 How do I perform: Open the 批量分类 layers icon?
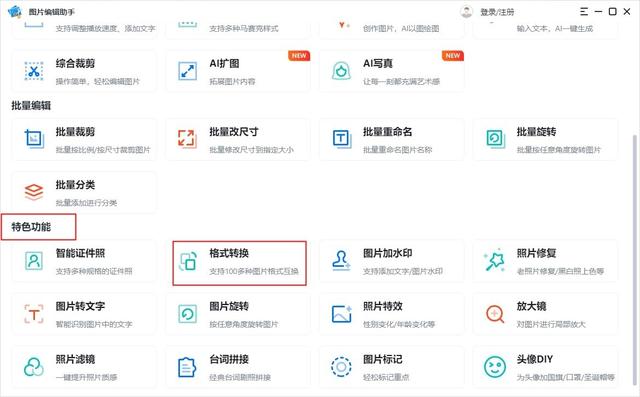tap(34, 192)
